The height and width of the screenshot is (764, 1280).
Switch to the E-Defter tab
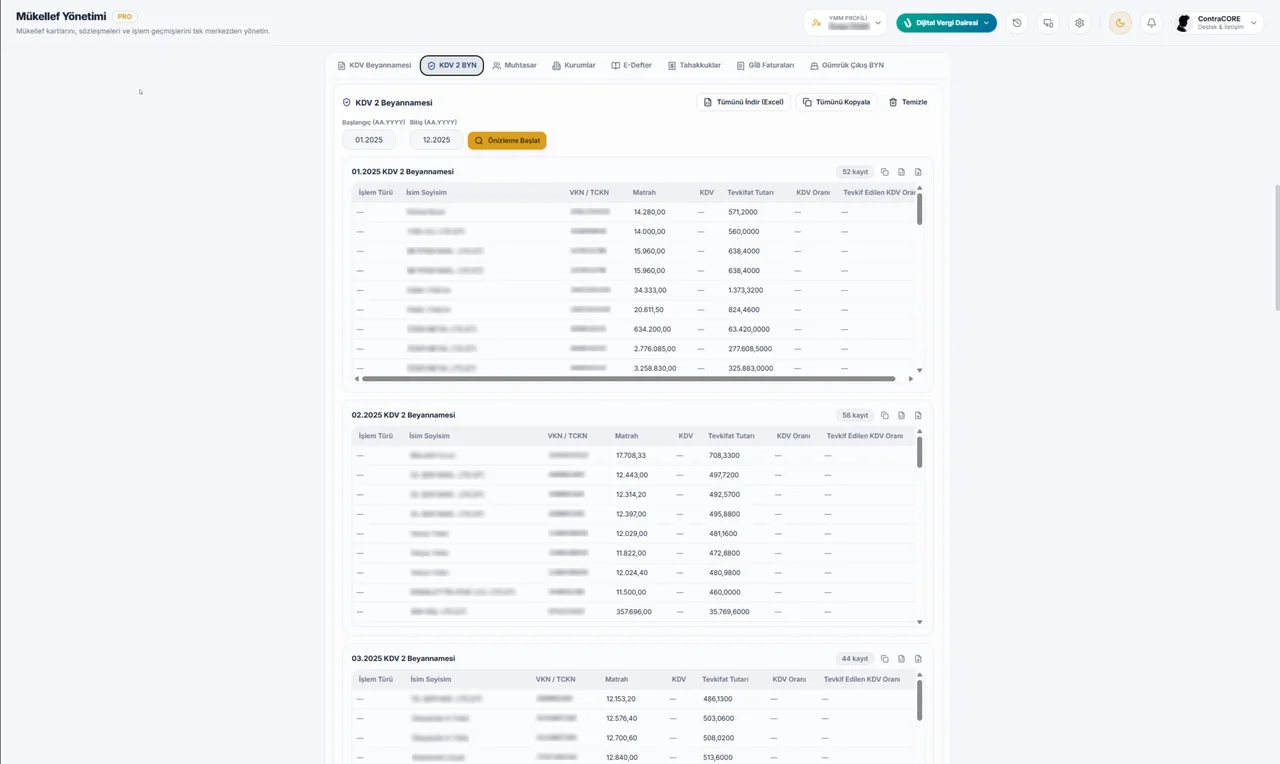tap(631, 65)
